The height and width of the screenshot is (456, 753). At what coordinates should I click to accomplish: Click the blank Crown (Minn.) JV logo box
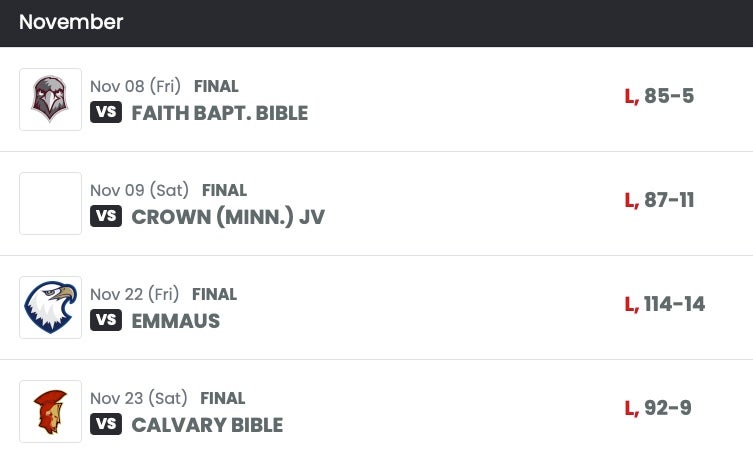[50, 203]
